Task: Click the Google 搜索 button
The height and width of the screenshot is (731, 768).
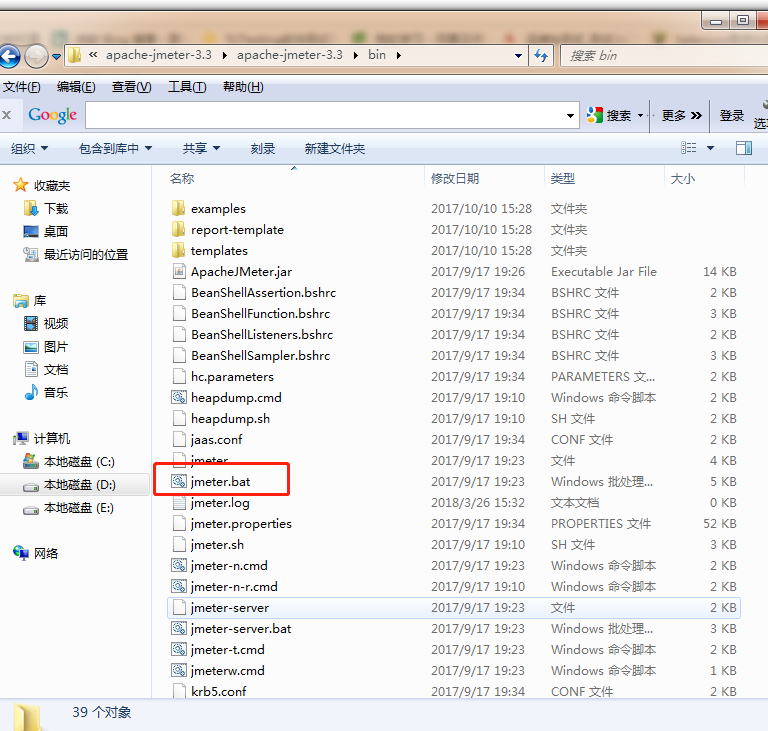Action: coord(609,116)
